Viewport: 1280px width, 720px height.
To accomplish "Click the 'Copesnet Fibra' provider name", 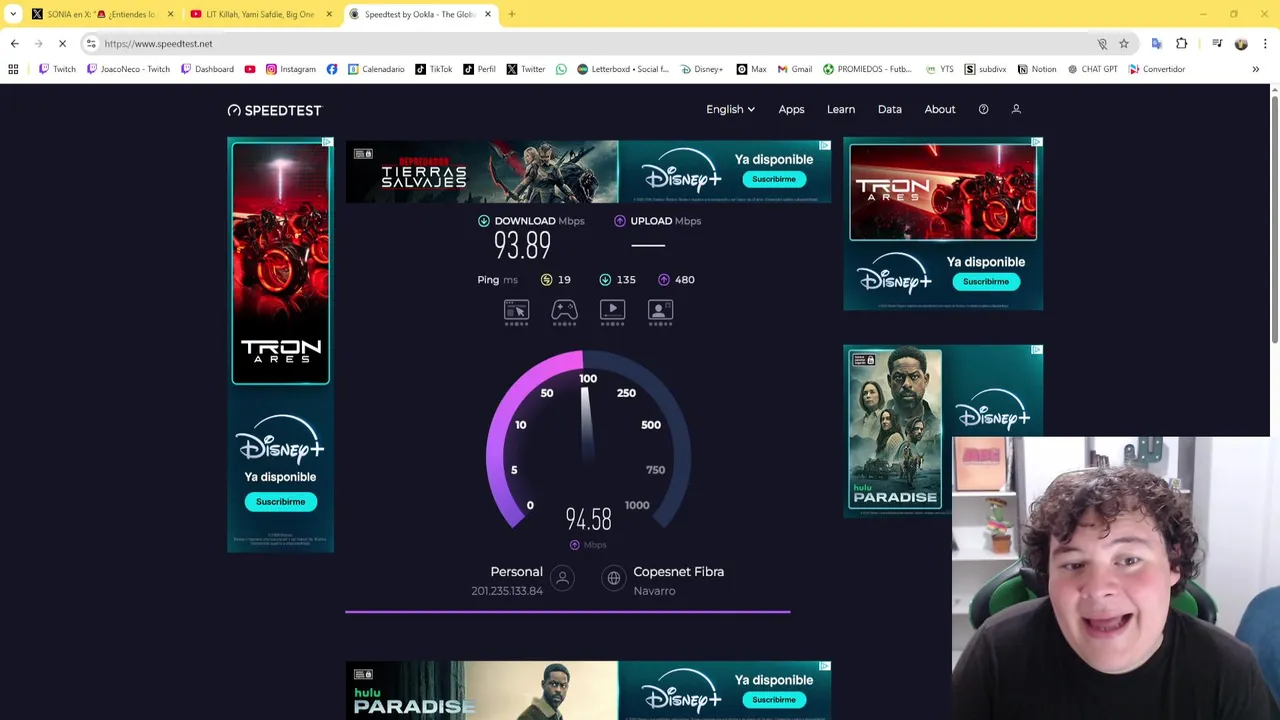I will point(678,572).
